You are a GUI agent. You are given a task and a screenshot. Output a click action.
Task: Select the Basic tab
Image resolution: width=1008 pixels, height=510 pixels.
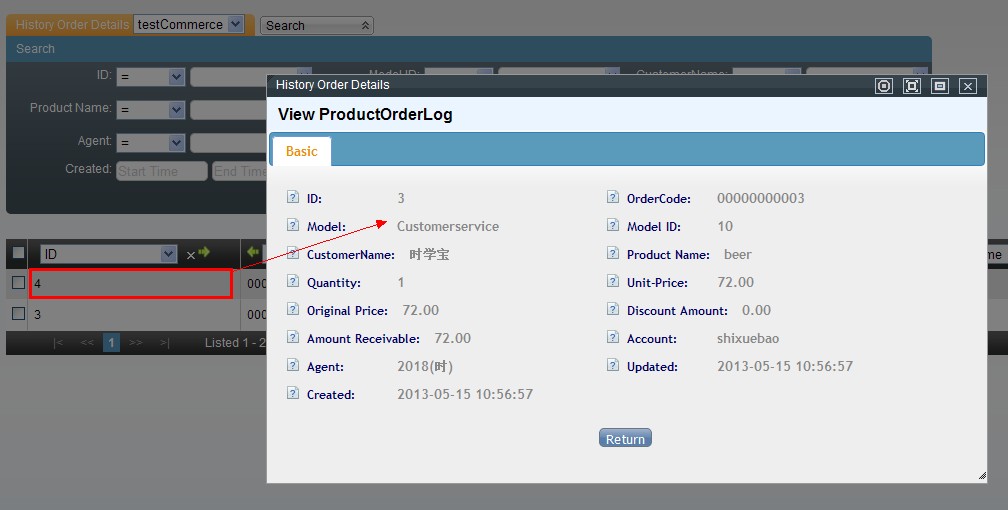pyautogui.click(x=301, y=151)
